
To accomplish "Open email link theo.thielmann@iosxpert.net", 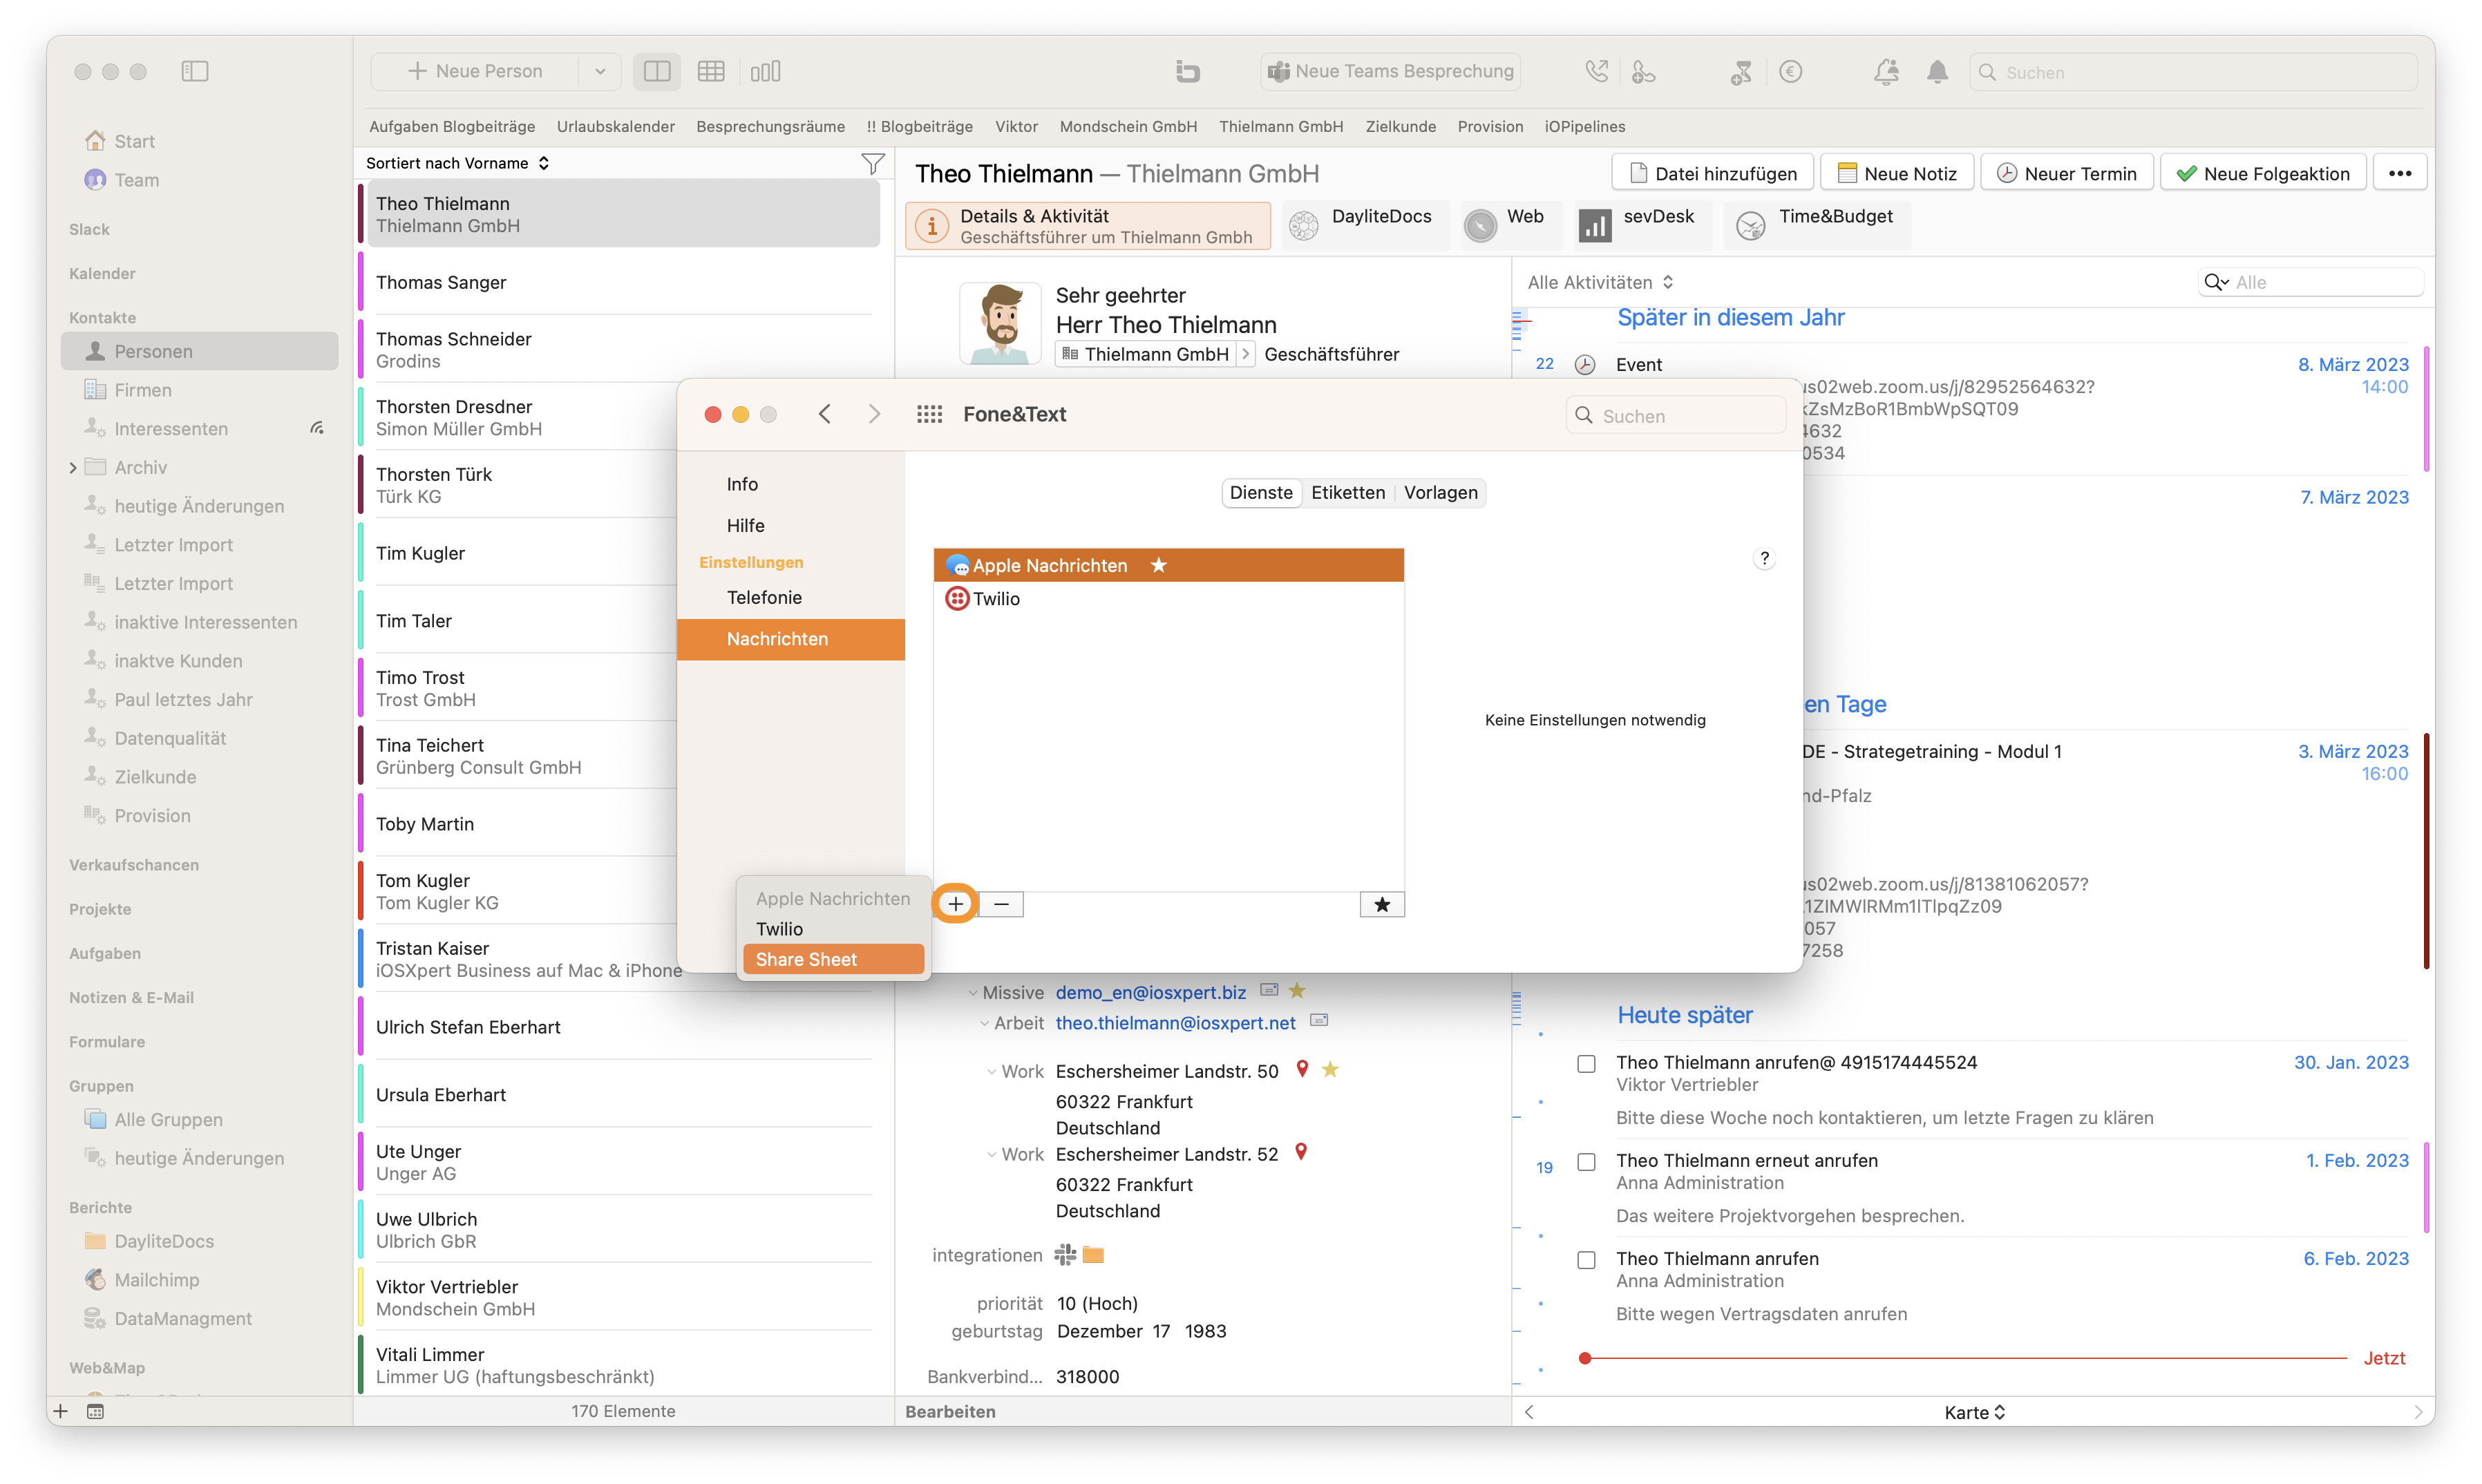I will pyautogui.click(x=1175, y=1023).
